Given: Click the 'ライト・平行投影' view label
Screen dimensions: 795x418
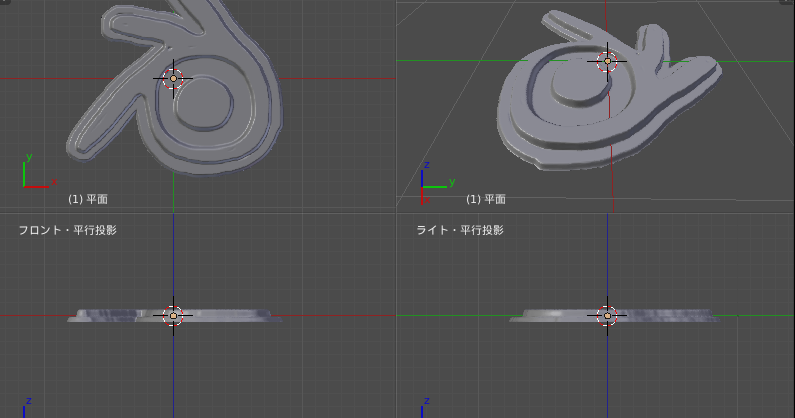Looking at the screenshot, I should pos(460,230).
